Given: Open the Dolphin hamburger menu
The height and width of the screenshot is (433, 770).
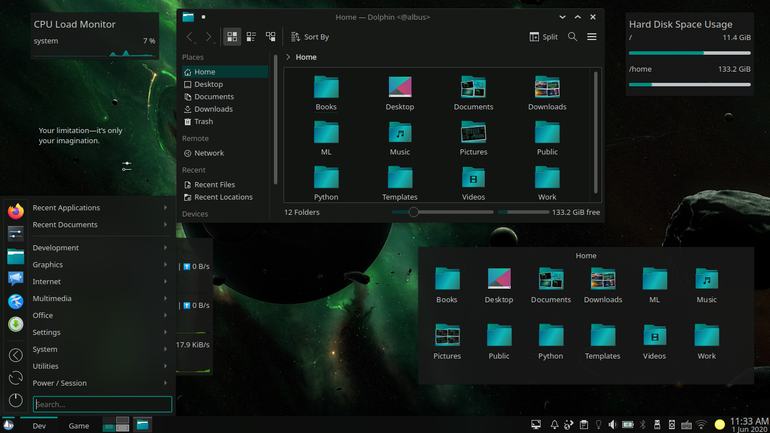Looking at the screenshot, I should click(592, 37).
